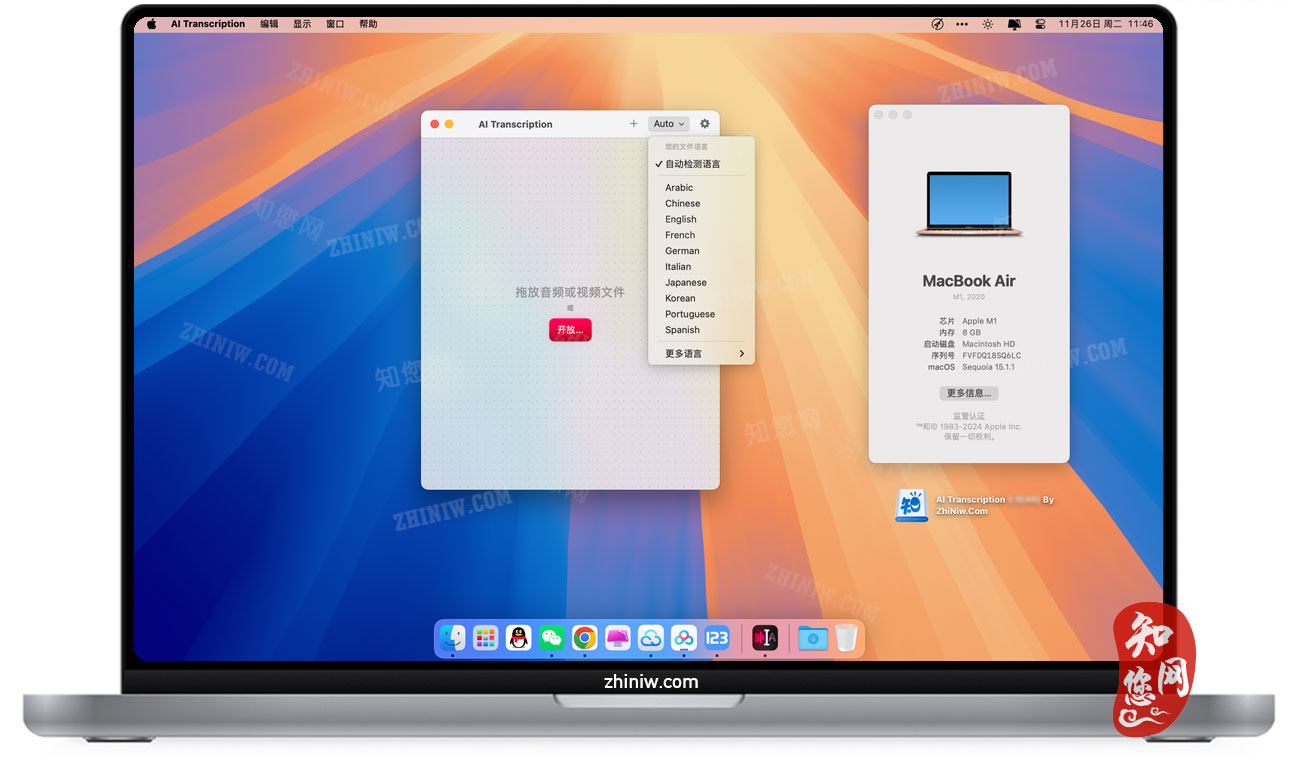Open the 帮助 menu

point(368,24)
